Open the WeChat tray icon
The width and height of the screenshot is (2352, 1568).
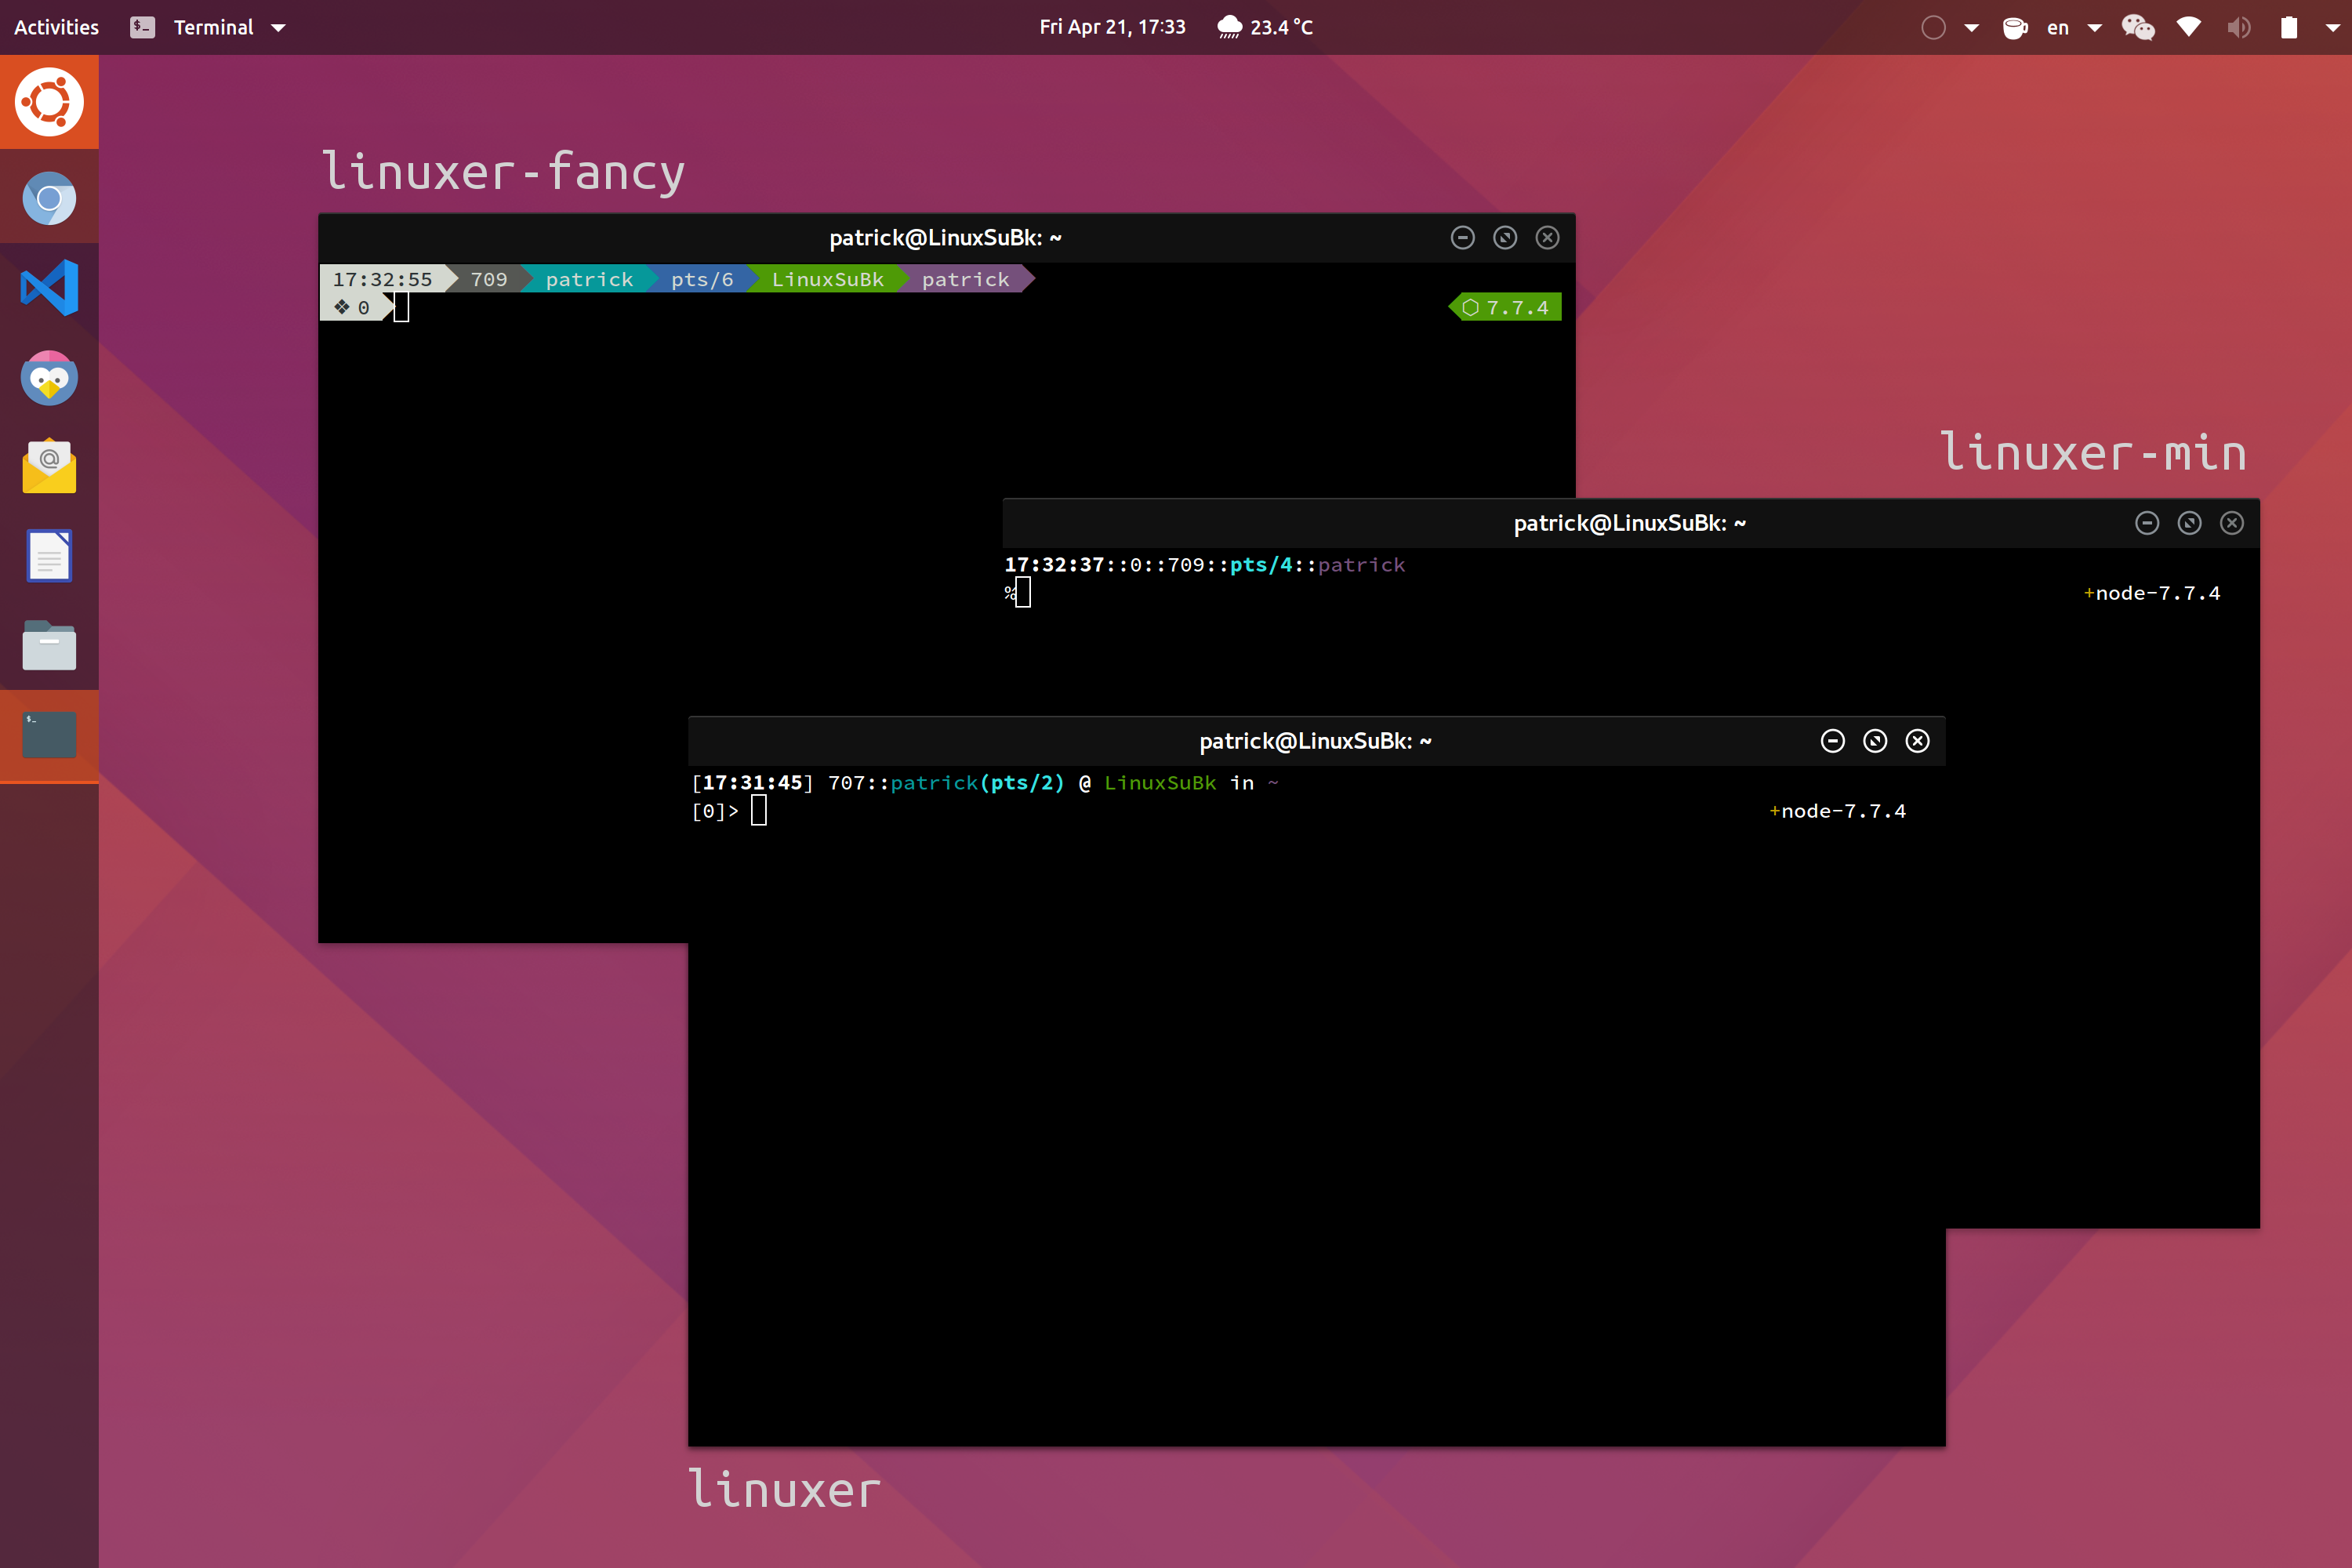(2138, 27)
